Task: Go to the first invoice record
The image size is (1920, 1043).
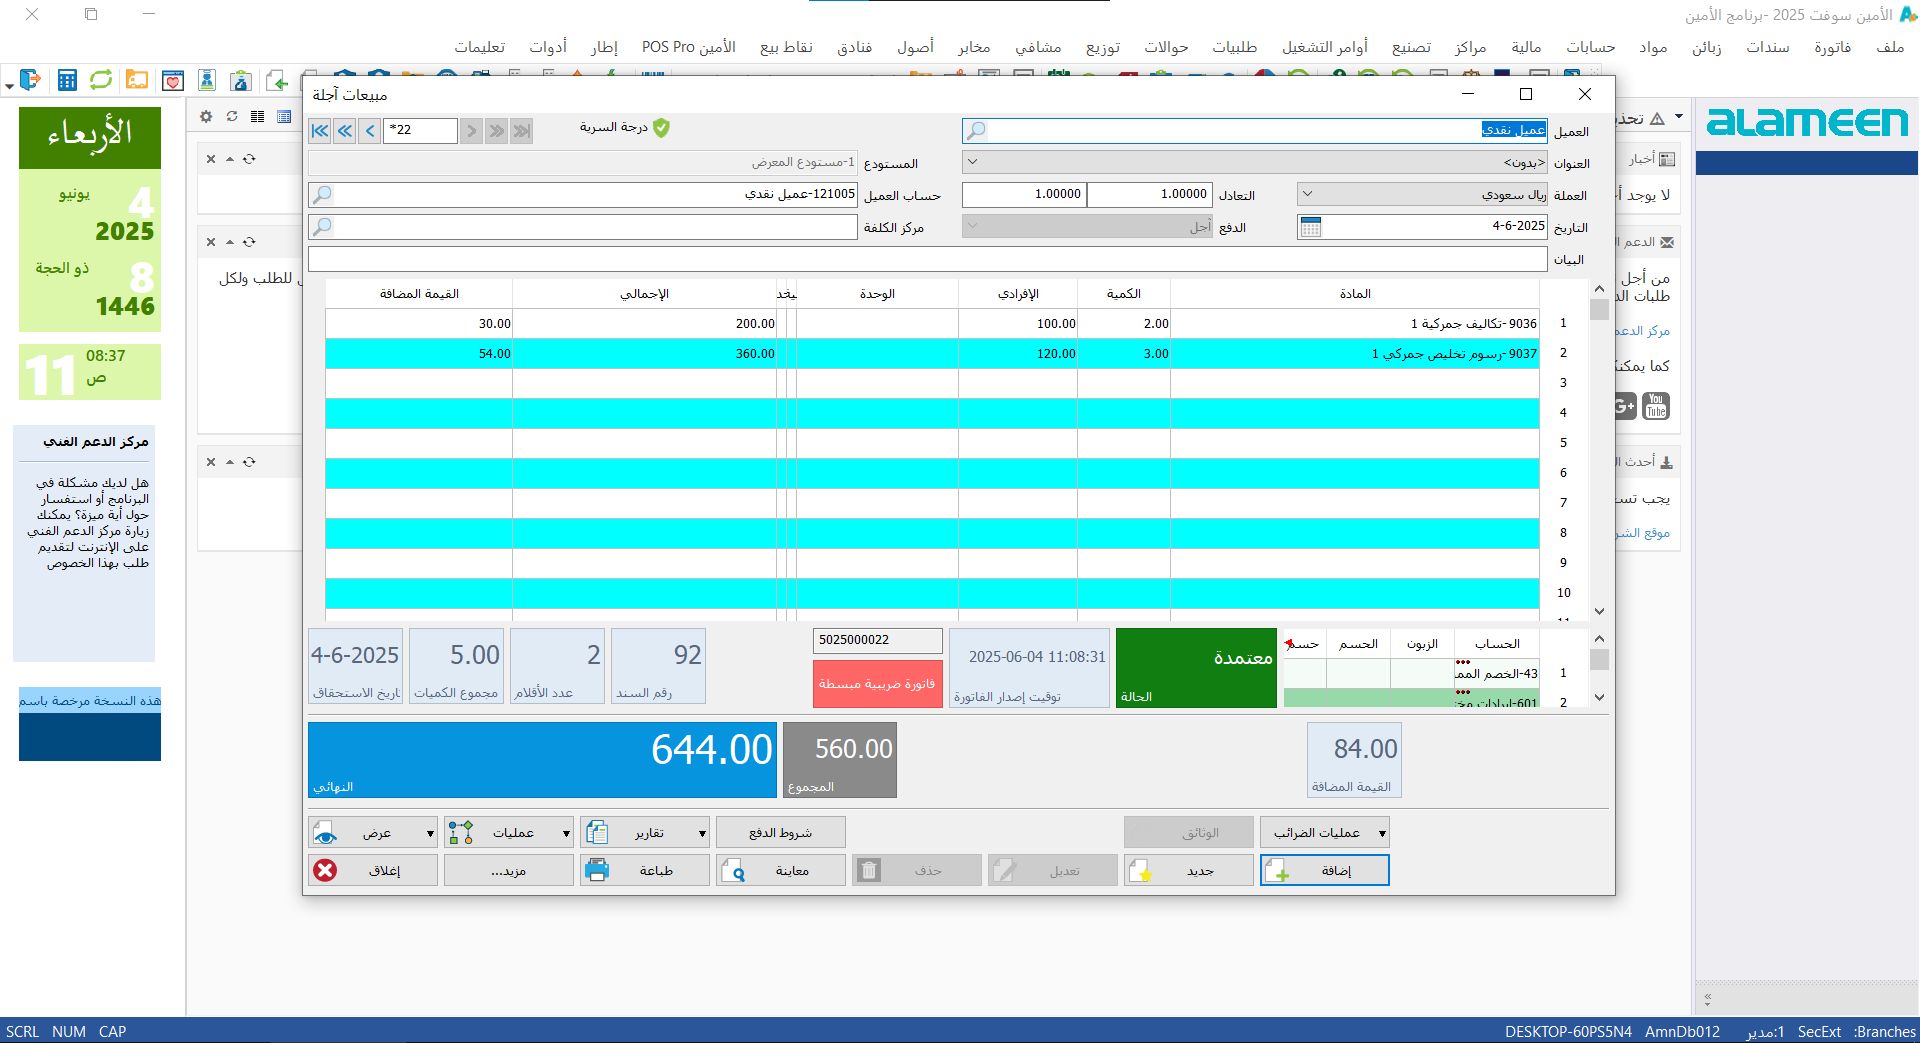Action: (320, 131)
